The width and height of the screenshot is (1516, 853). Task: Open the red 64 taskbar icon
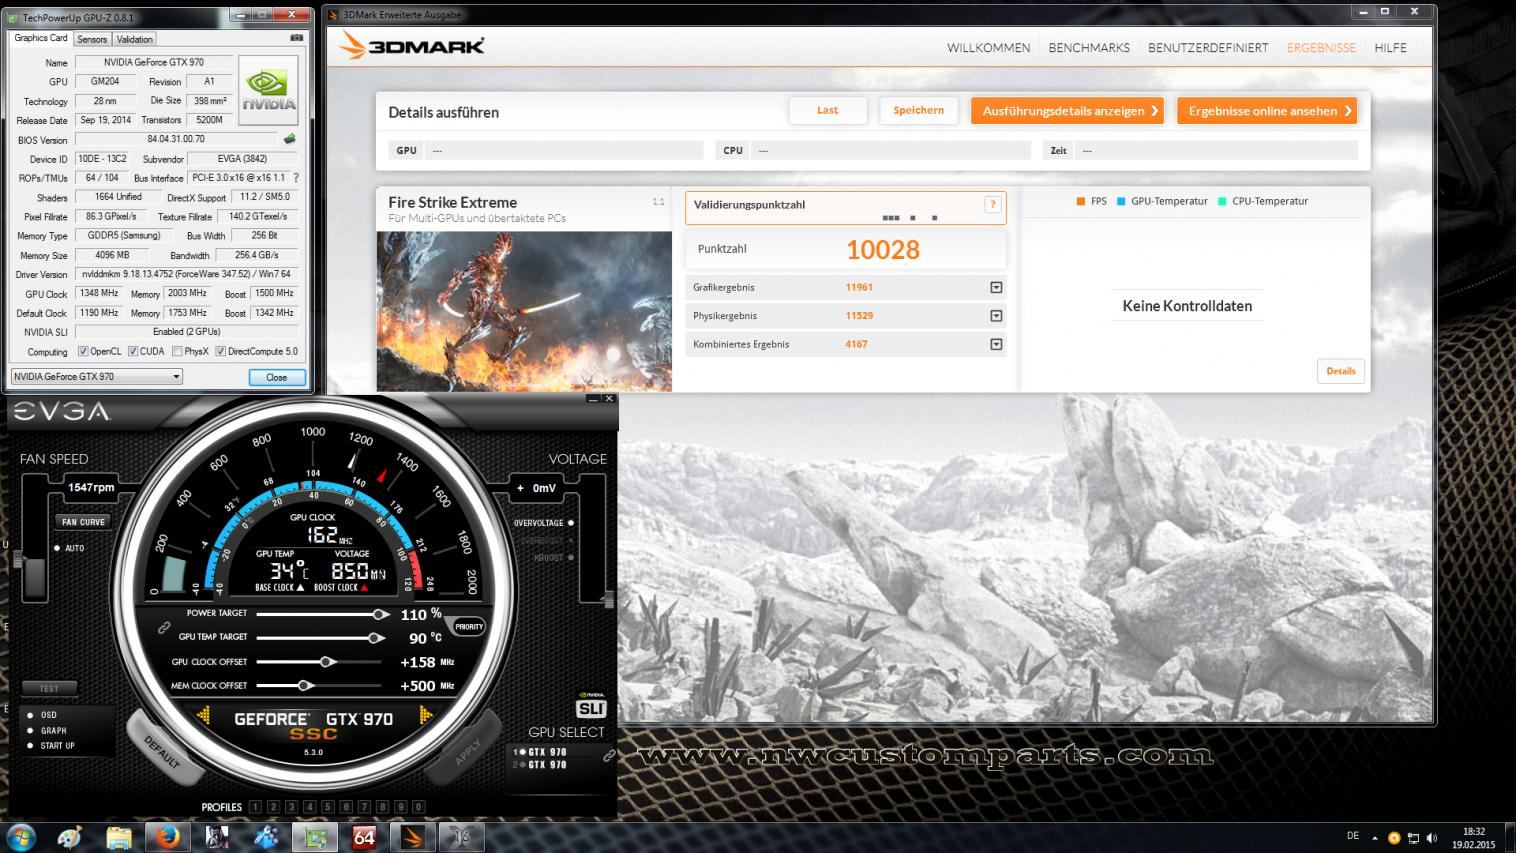[x=364, y=836]
